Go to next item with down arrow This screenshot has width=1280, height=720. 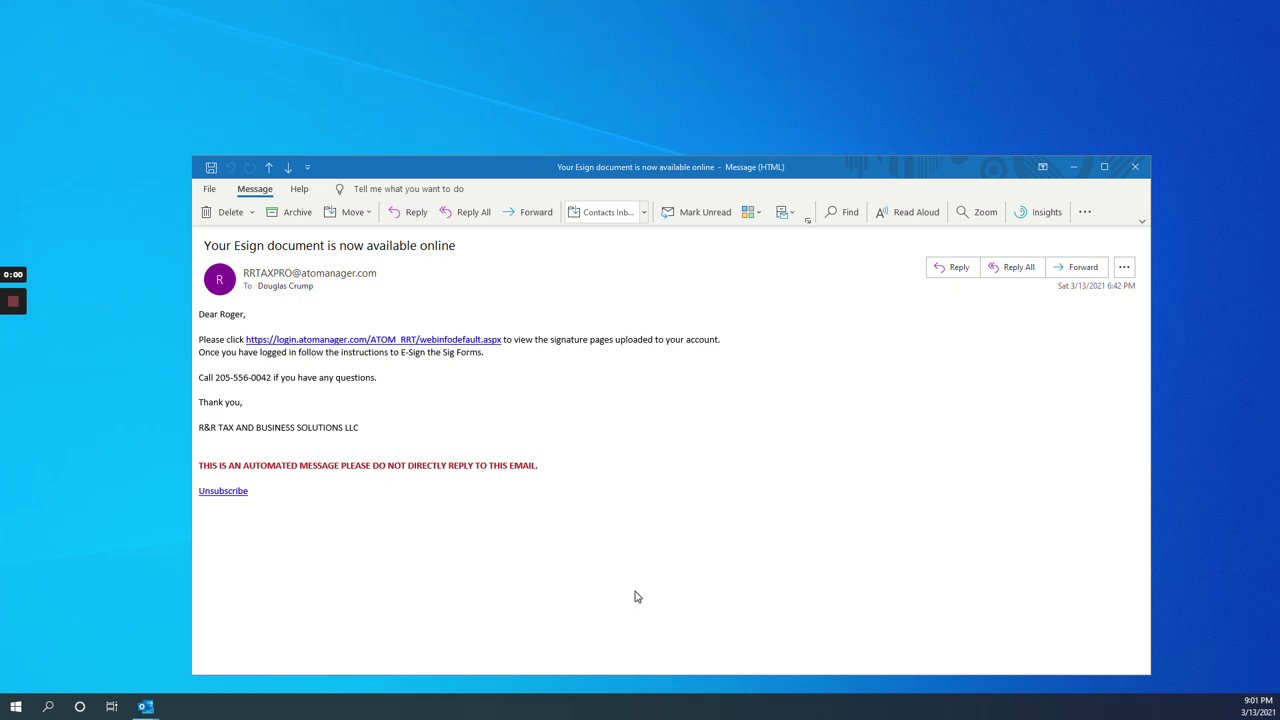(288, 167)
